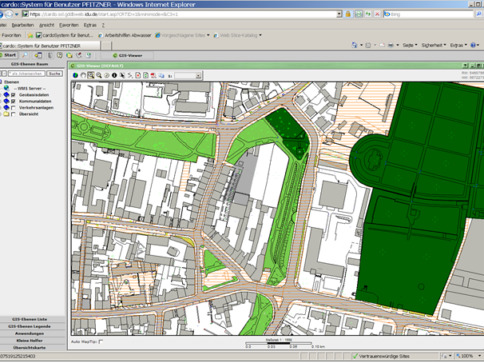Activate the black info query tool
Image resolution: width=484 pixels, height=363 pixels.
tap(114, 76)
